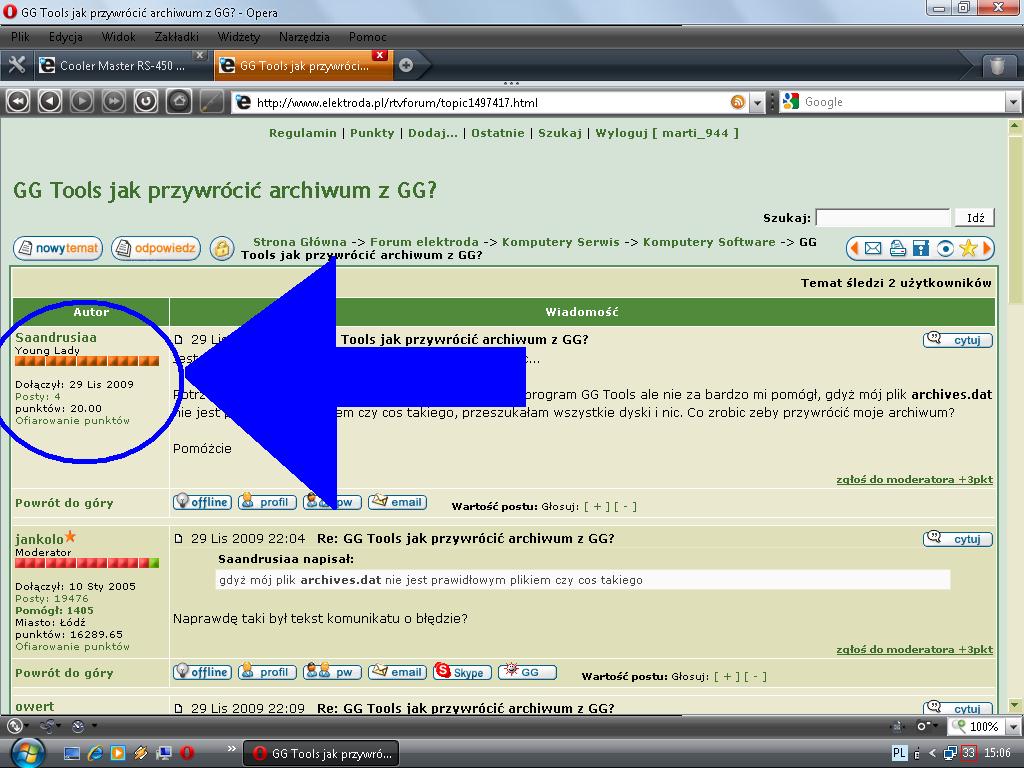Click the Windows Start orb

click(27, 752)
